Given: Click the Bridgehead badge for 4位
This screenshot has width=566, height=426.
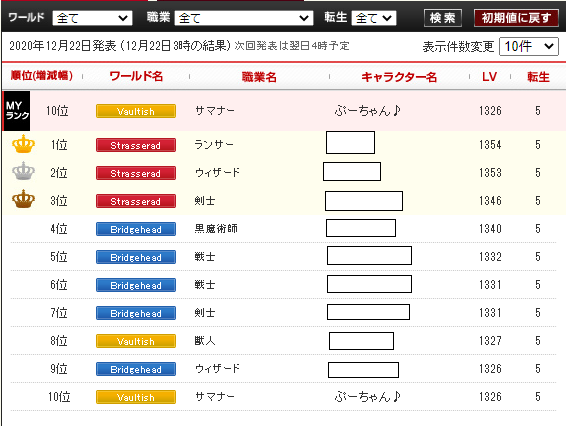Looking at the screenshot, I should (x=136, y=229).
